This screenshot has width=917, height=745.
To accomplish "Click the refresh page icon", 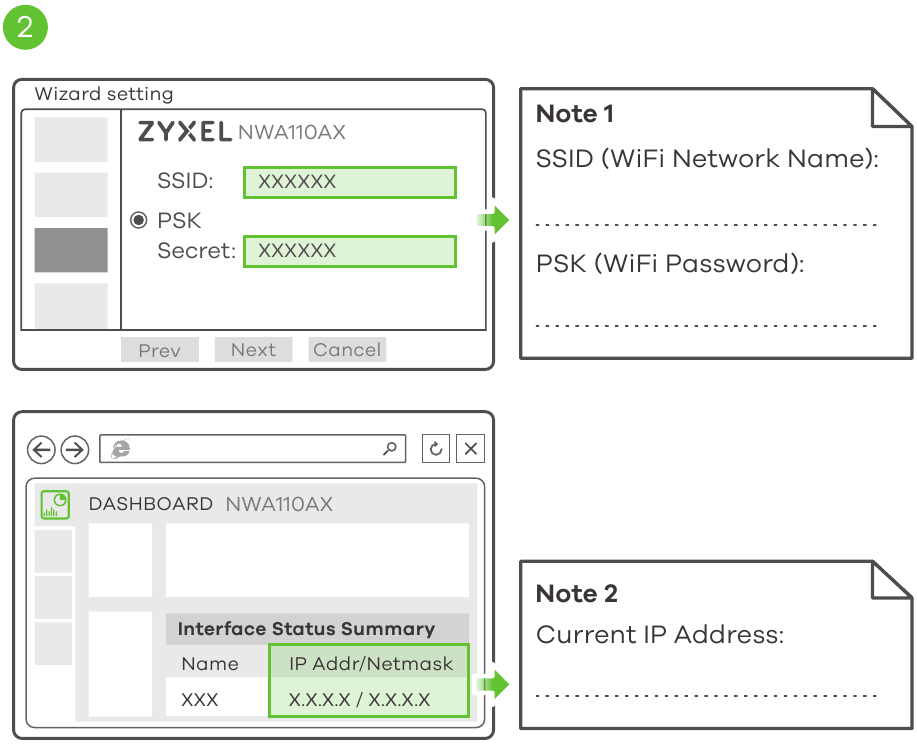I will pos(436,449).
